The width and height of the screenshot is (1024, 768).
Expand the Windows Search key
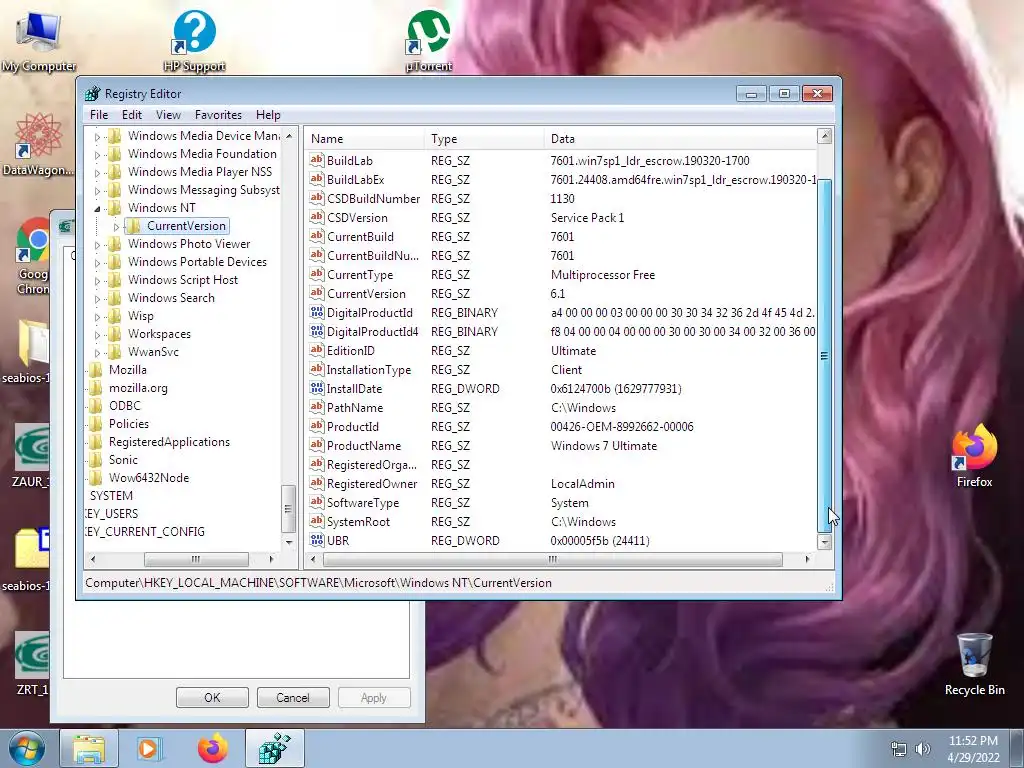(x=97, y=299)
